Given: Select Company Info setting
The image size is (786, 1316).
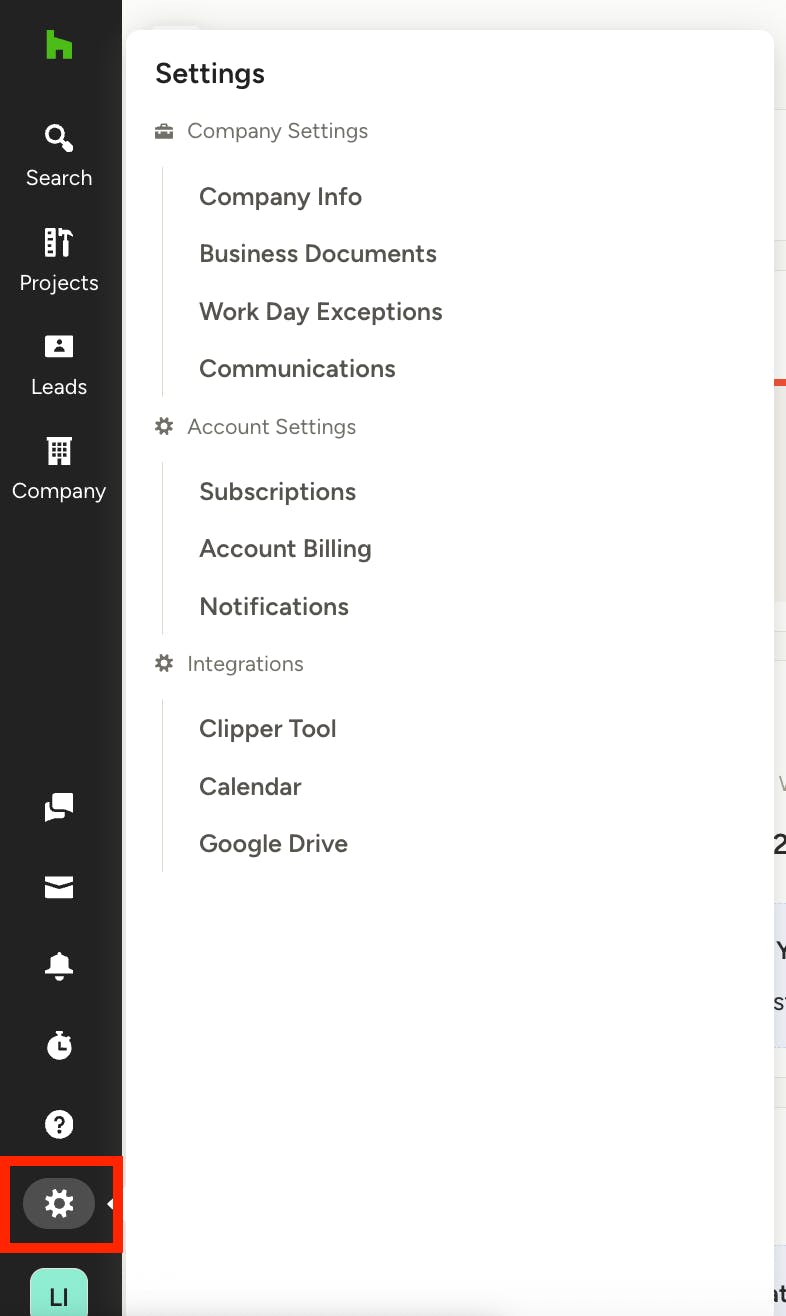Looking at the screenshot, I should tap(280, 197).
